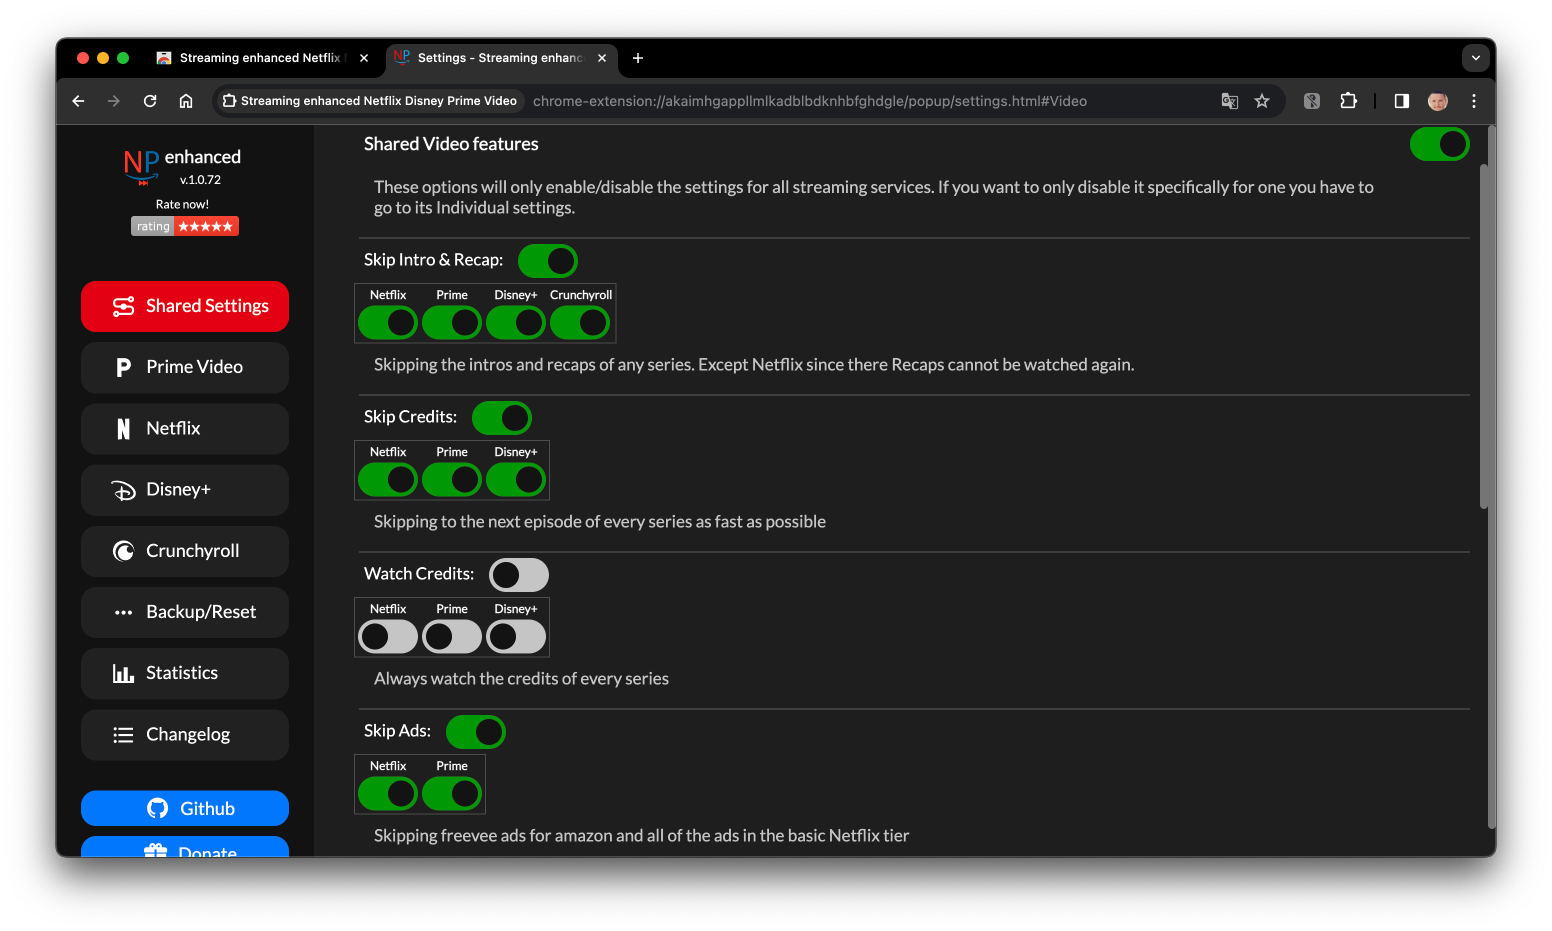Viewport: 1552px width, 931px height.
Task: Close the Streaming enhanced Netflix tab
Action: (x=364, y=58)
